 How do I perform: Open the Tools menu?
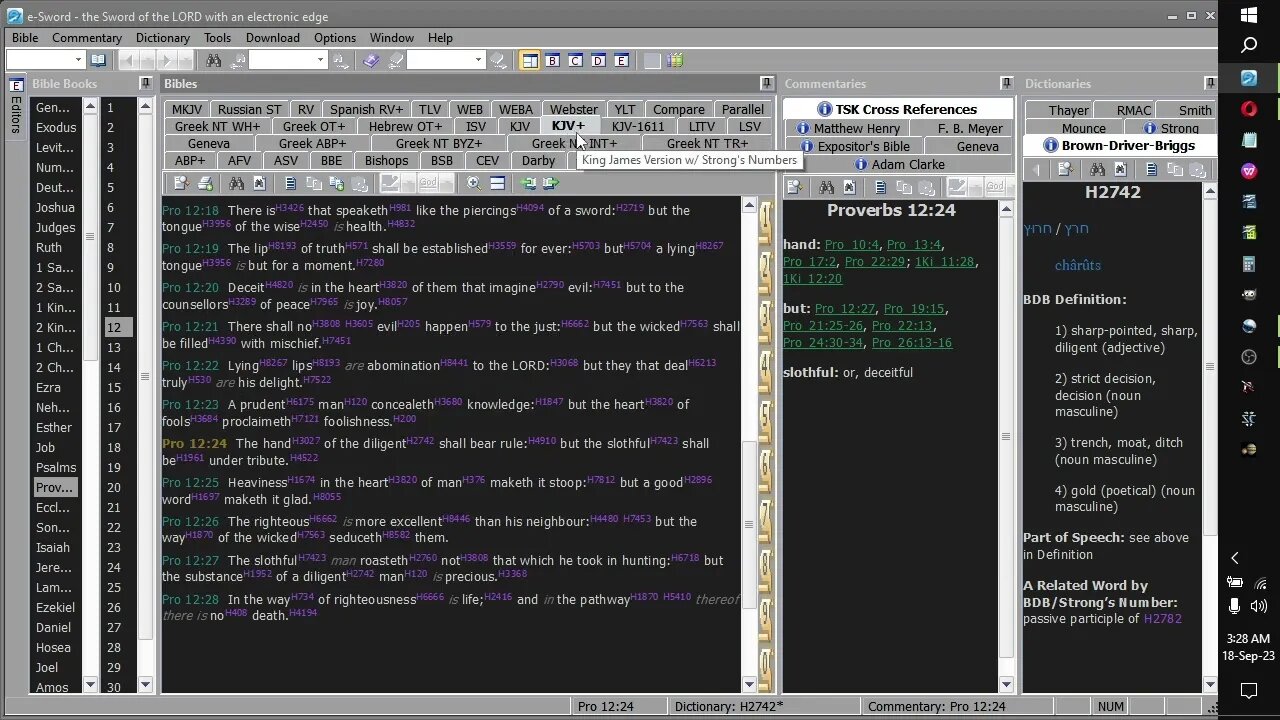click(x=217, y=37)
